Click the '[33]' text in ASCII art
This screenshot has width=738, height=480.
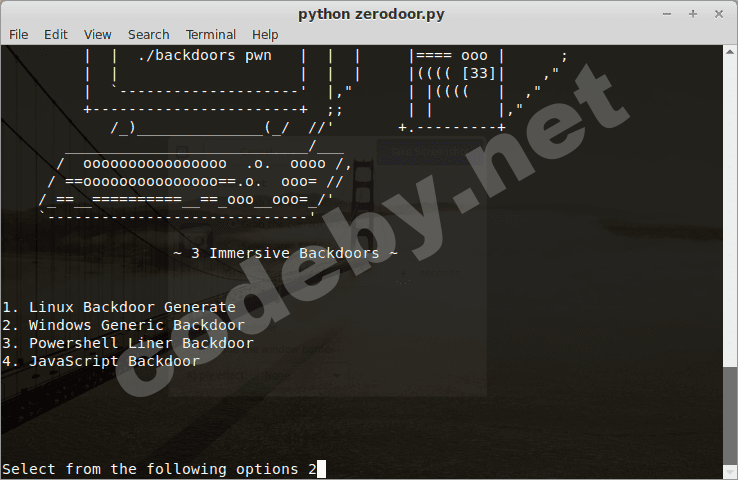[479, 73]
